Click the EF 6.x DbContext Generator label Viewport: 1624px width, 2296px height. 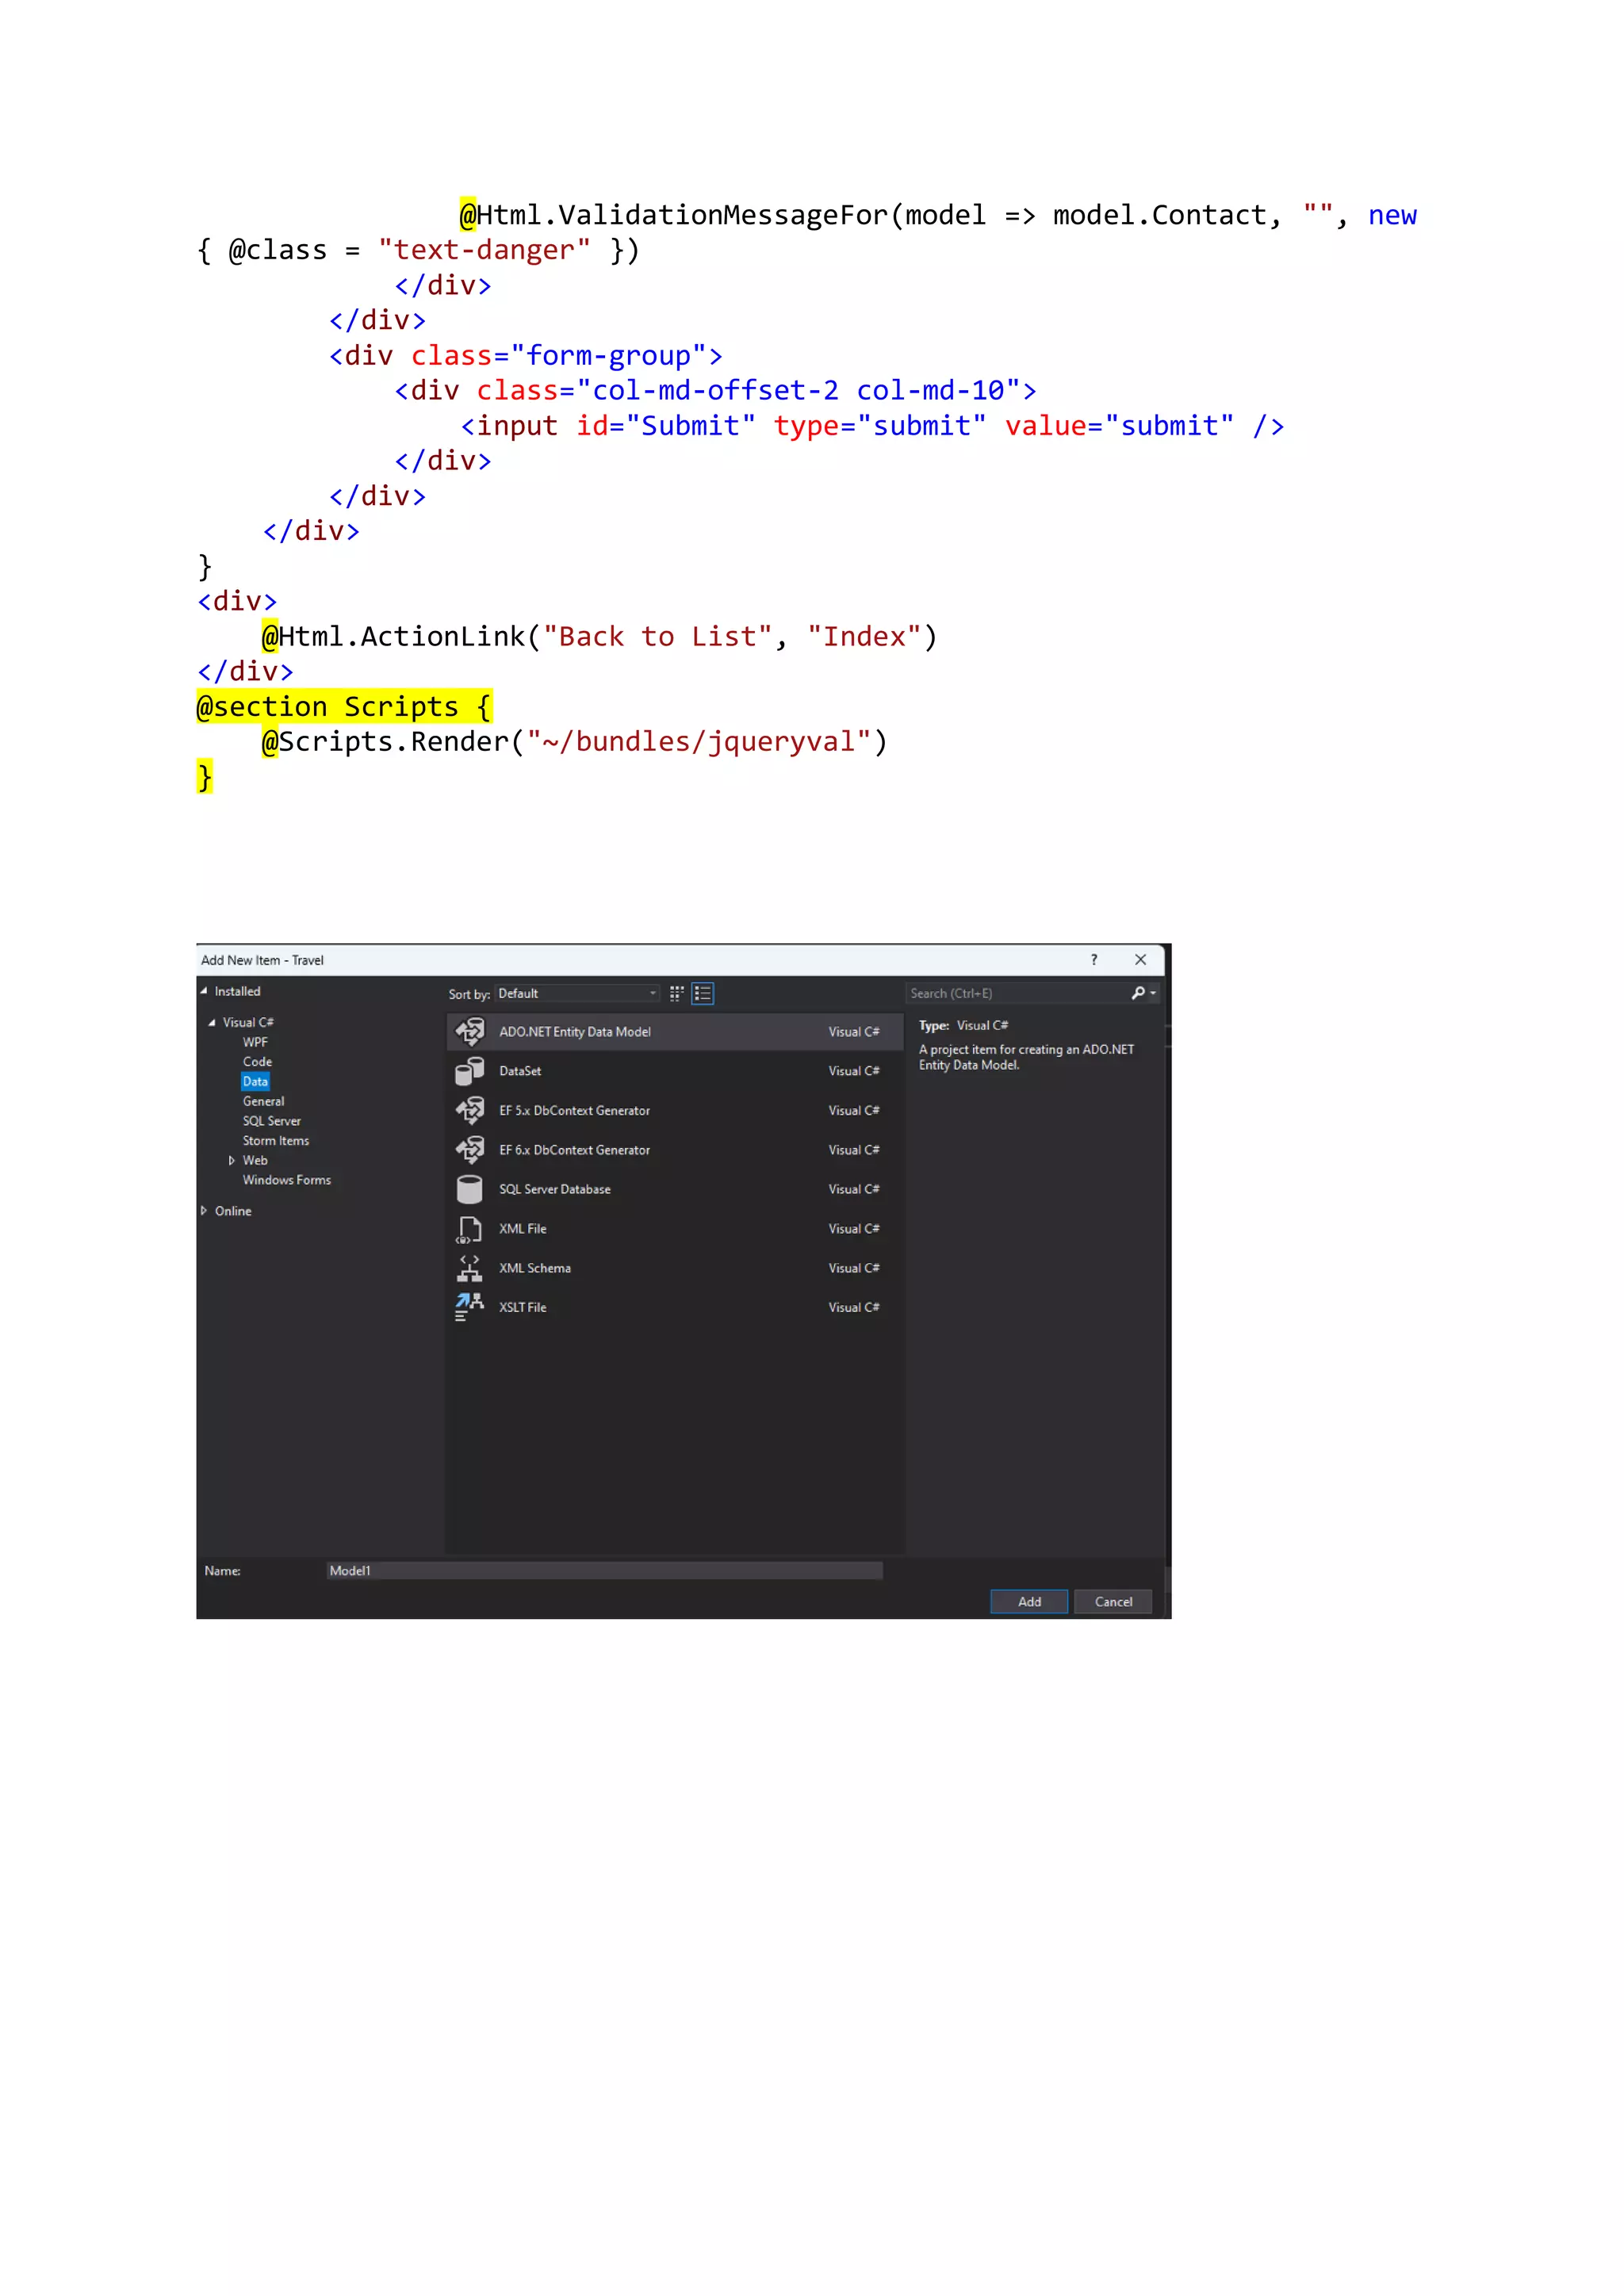point(574,1150)
